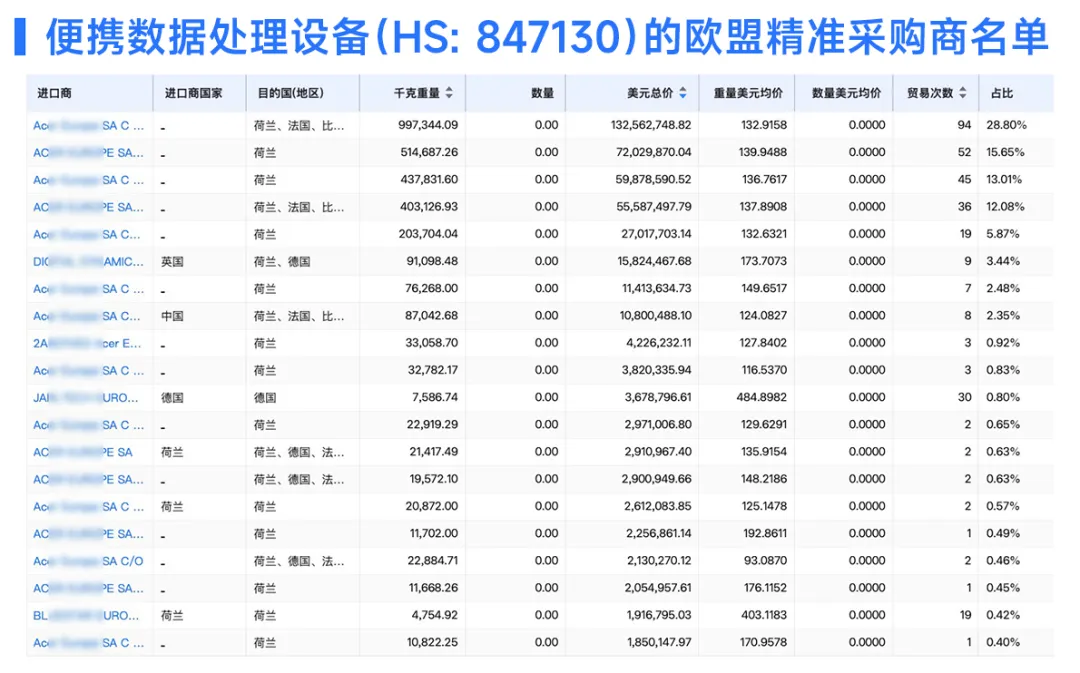
Task: Sort by 美元总价 using its sort arrows
Action: tap(683, 92)
